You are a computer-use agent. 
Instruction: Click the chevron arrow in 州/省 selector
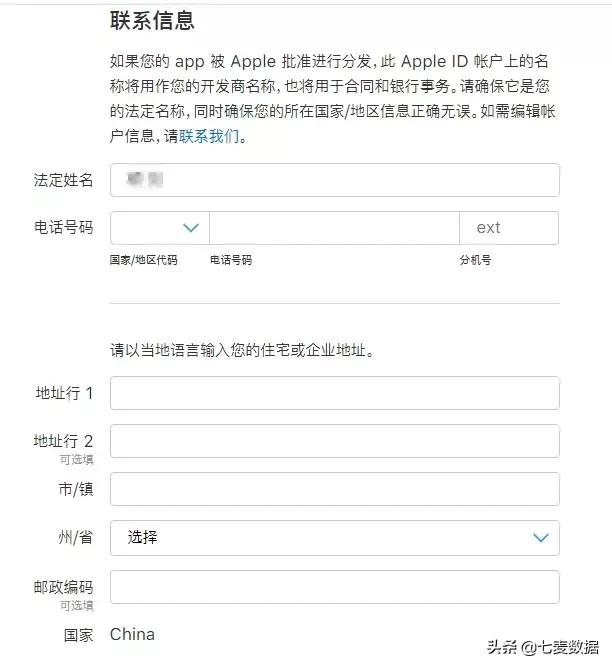coord(541,537)
